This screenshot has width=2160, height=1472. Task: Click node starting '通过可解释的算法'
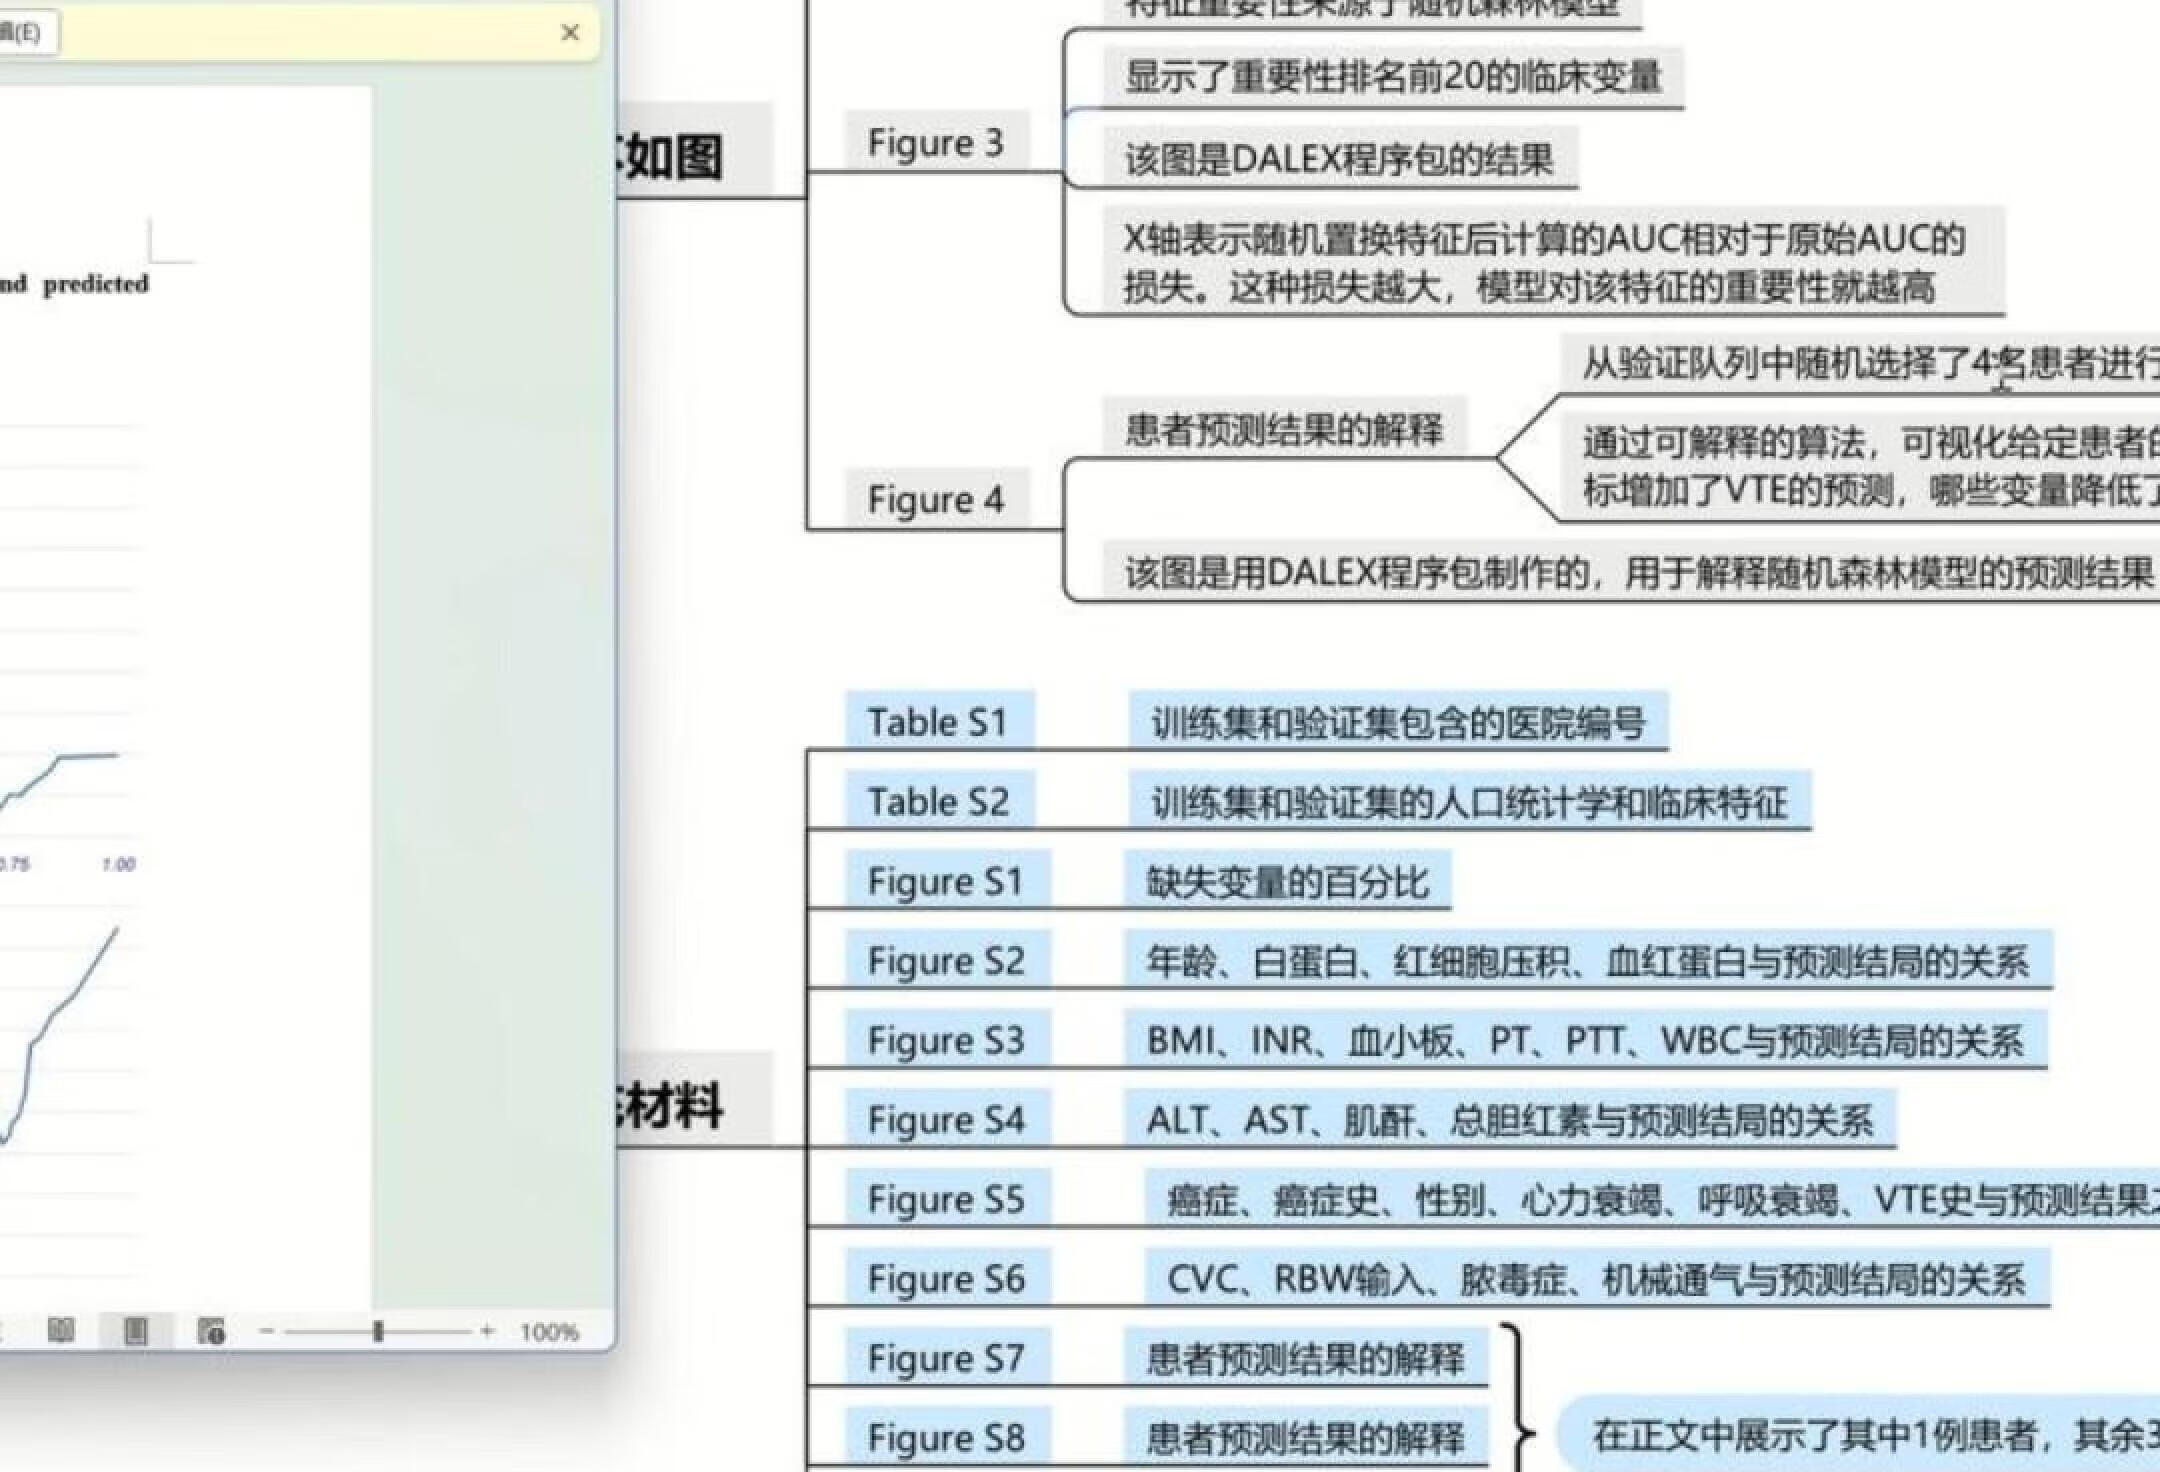1860,466
